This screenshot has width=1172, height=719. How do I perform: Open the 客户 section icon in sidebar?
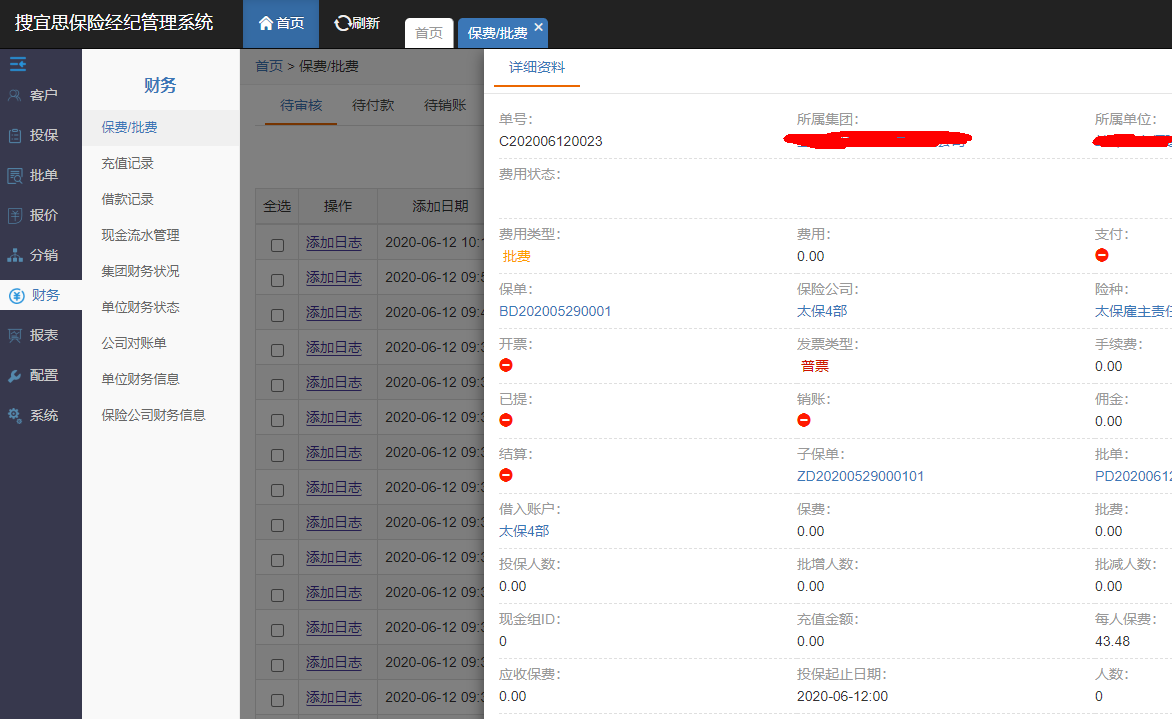point(14,95)
